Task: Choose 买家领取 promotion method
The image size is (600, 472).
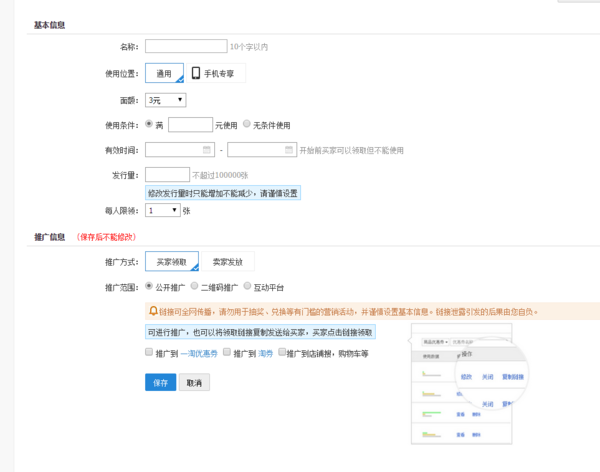Action: point(172,261)
